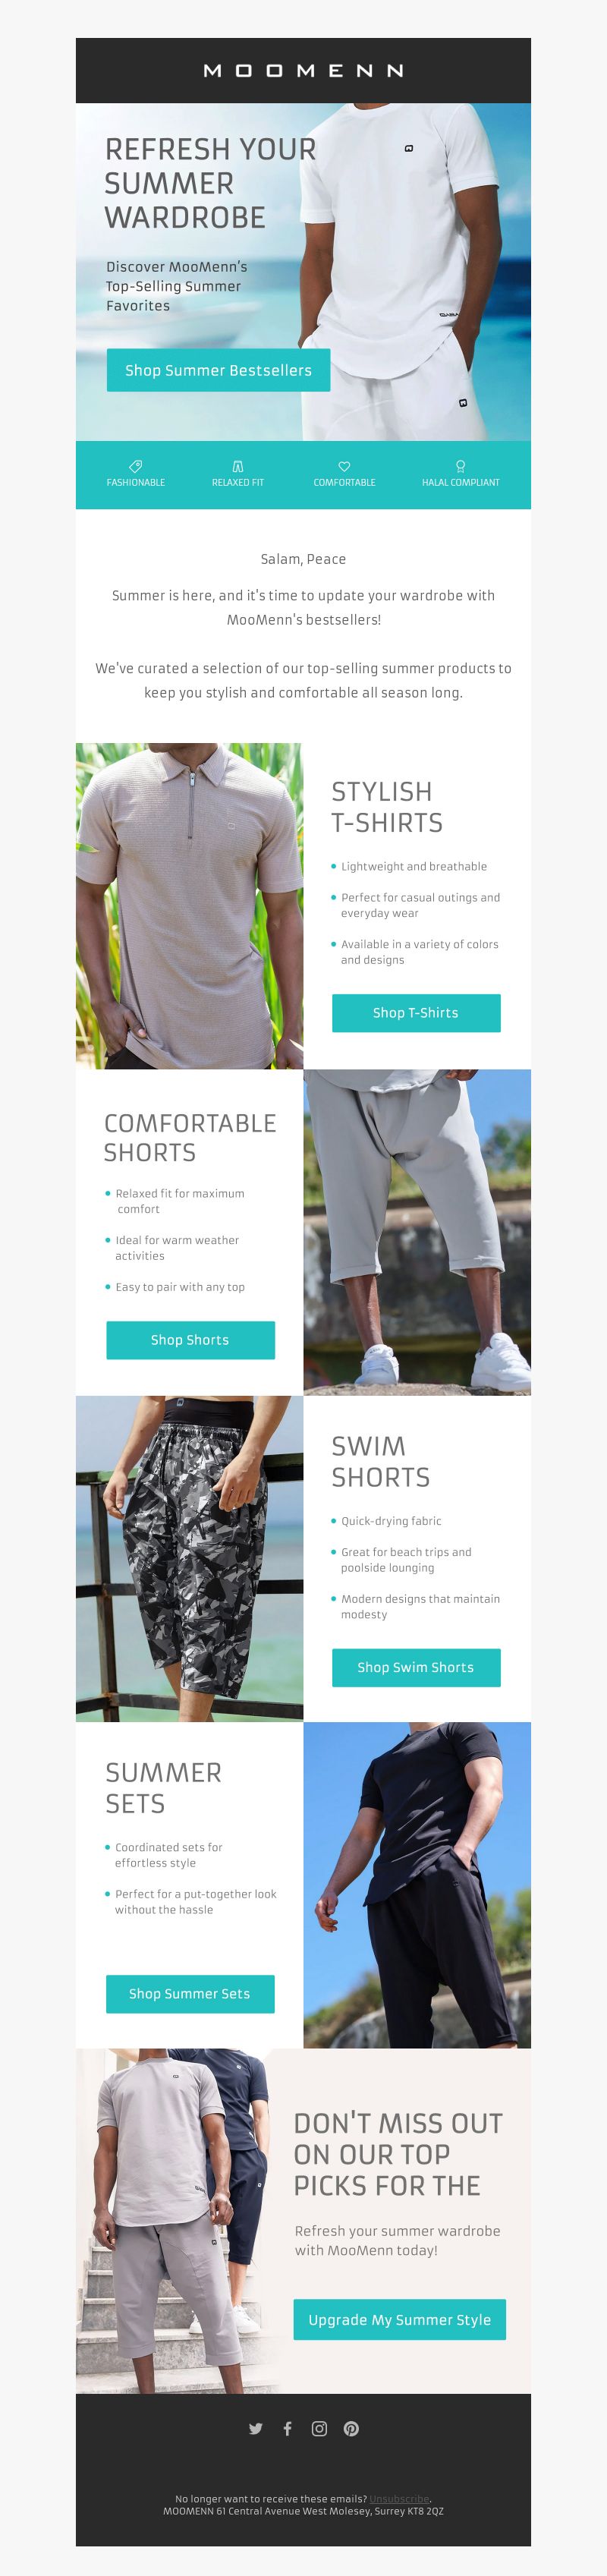607x2576 pixels.
Task: Open the Instagram social icon
Action: click(319, 2428)
